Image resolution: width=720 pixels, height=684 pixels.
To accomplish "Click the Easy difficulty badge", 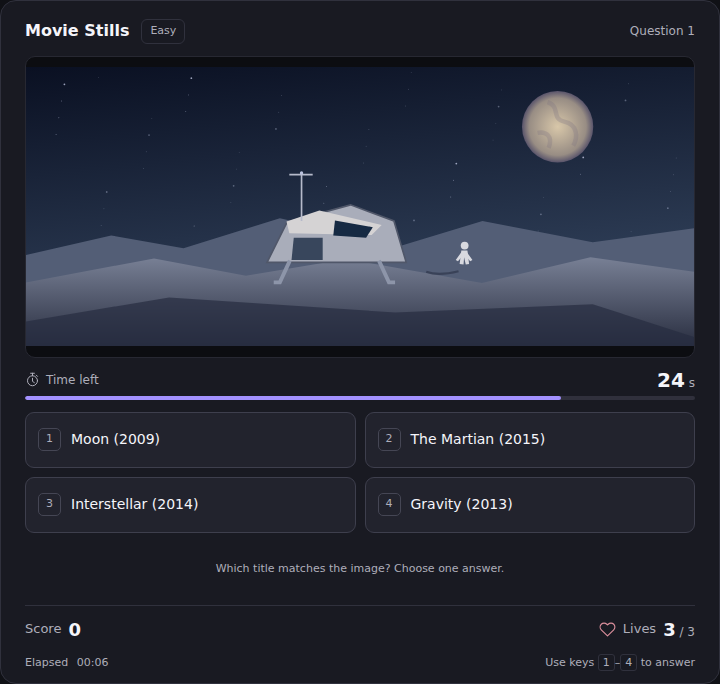I will coord(163,31).
